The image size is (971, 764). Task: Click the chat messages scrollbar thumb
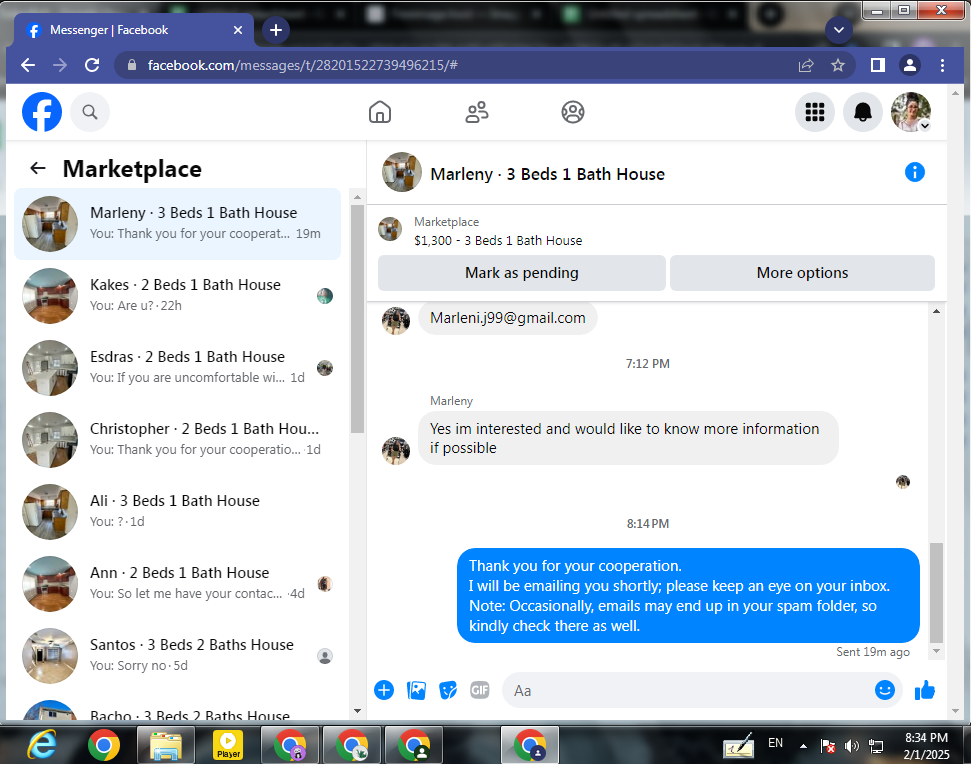[x=936, y=594]
